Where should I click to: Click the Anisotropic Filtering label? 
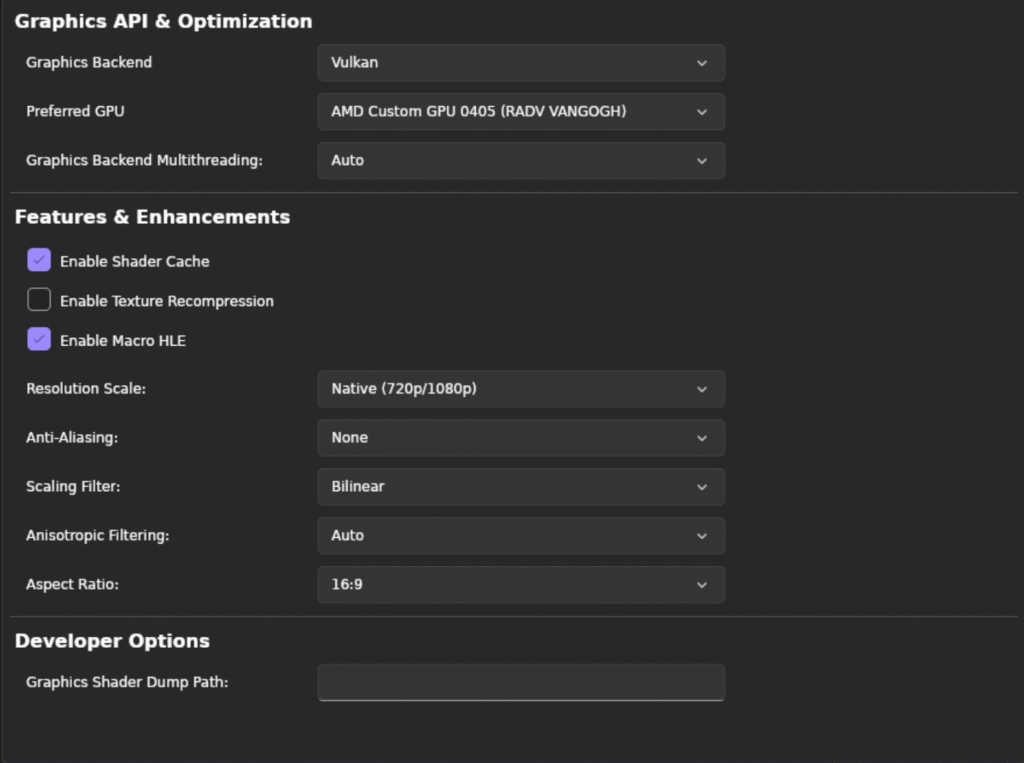coord(97,536)
